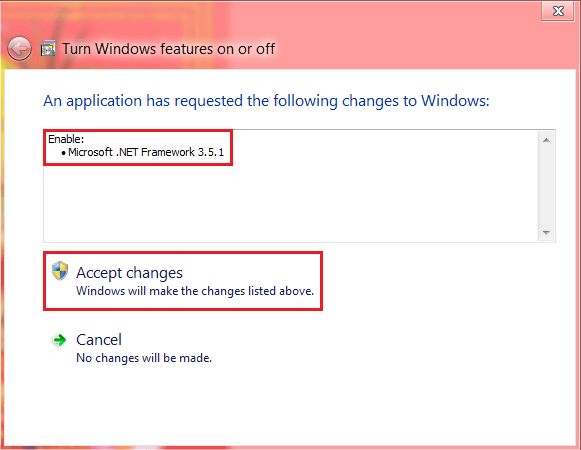
Task: Choose Cancel to make no changes
Action: [144, 348]
